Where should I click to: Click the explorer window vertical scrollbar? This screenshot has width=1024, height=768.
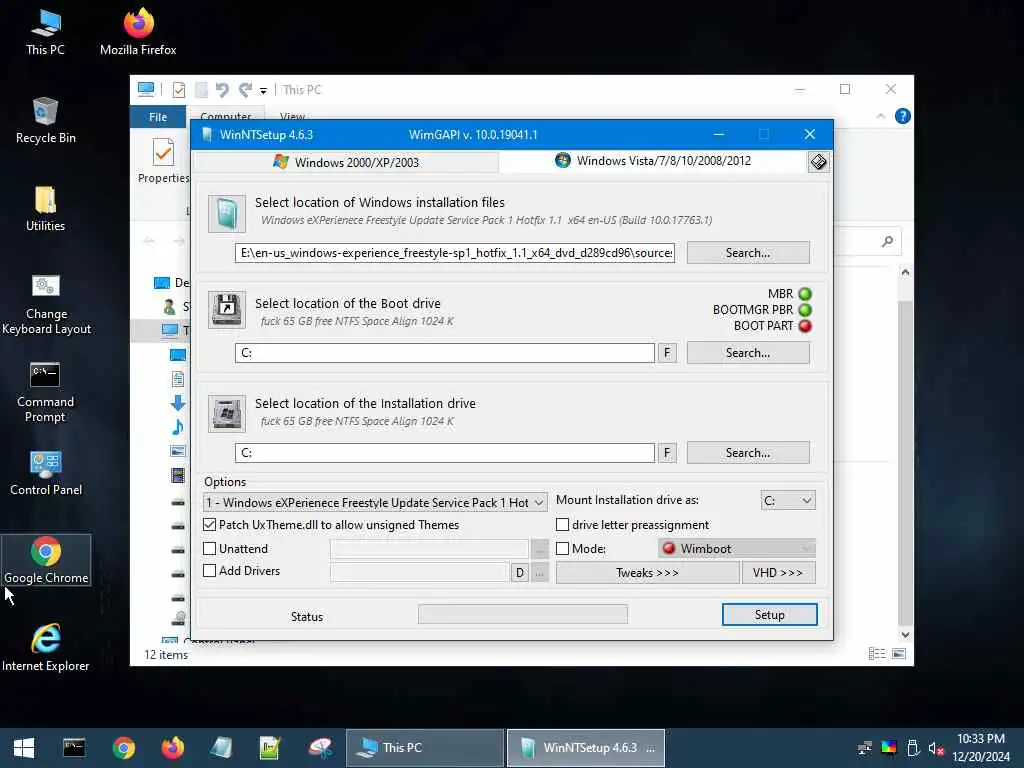(905, 453)
